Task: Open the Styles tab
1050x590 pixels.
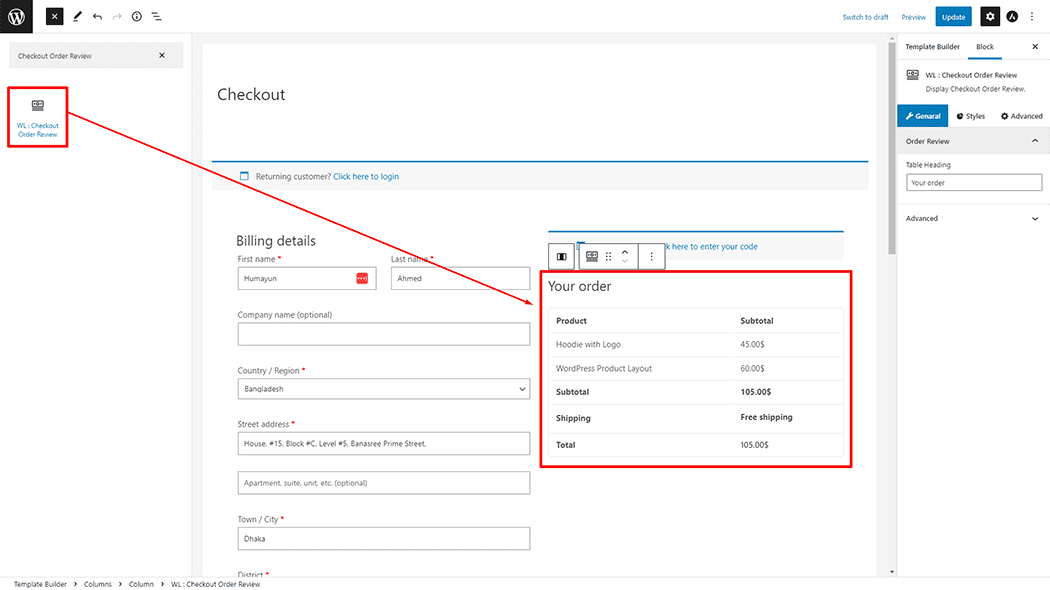Action: coord(970,116)
